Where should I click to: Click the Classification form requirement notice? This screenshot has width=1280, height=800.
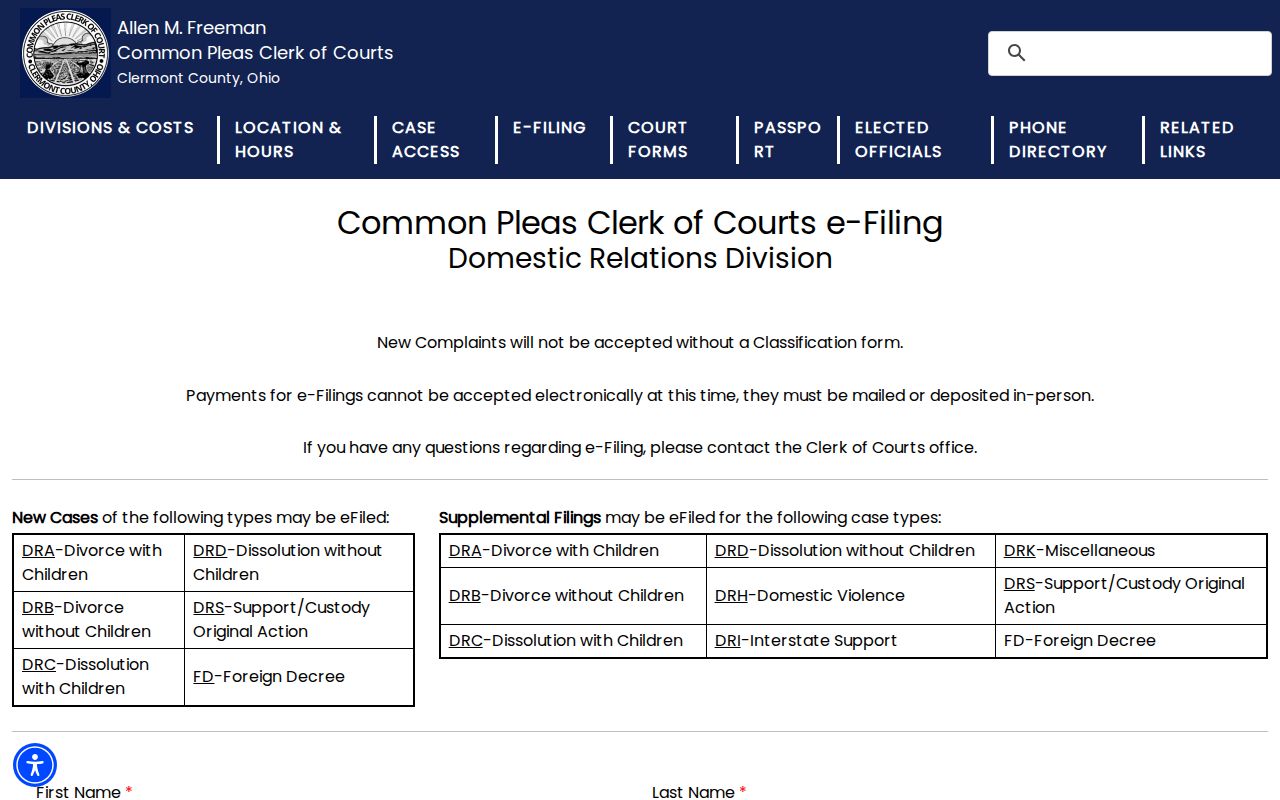[640, 343]
